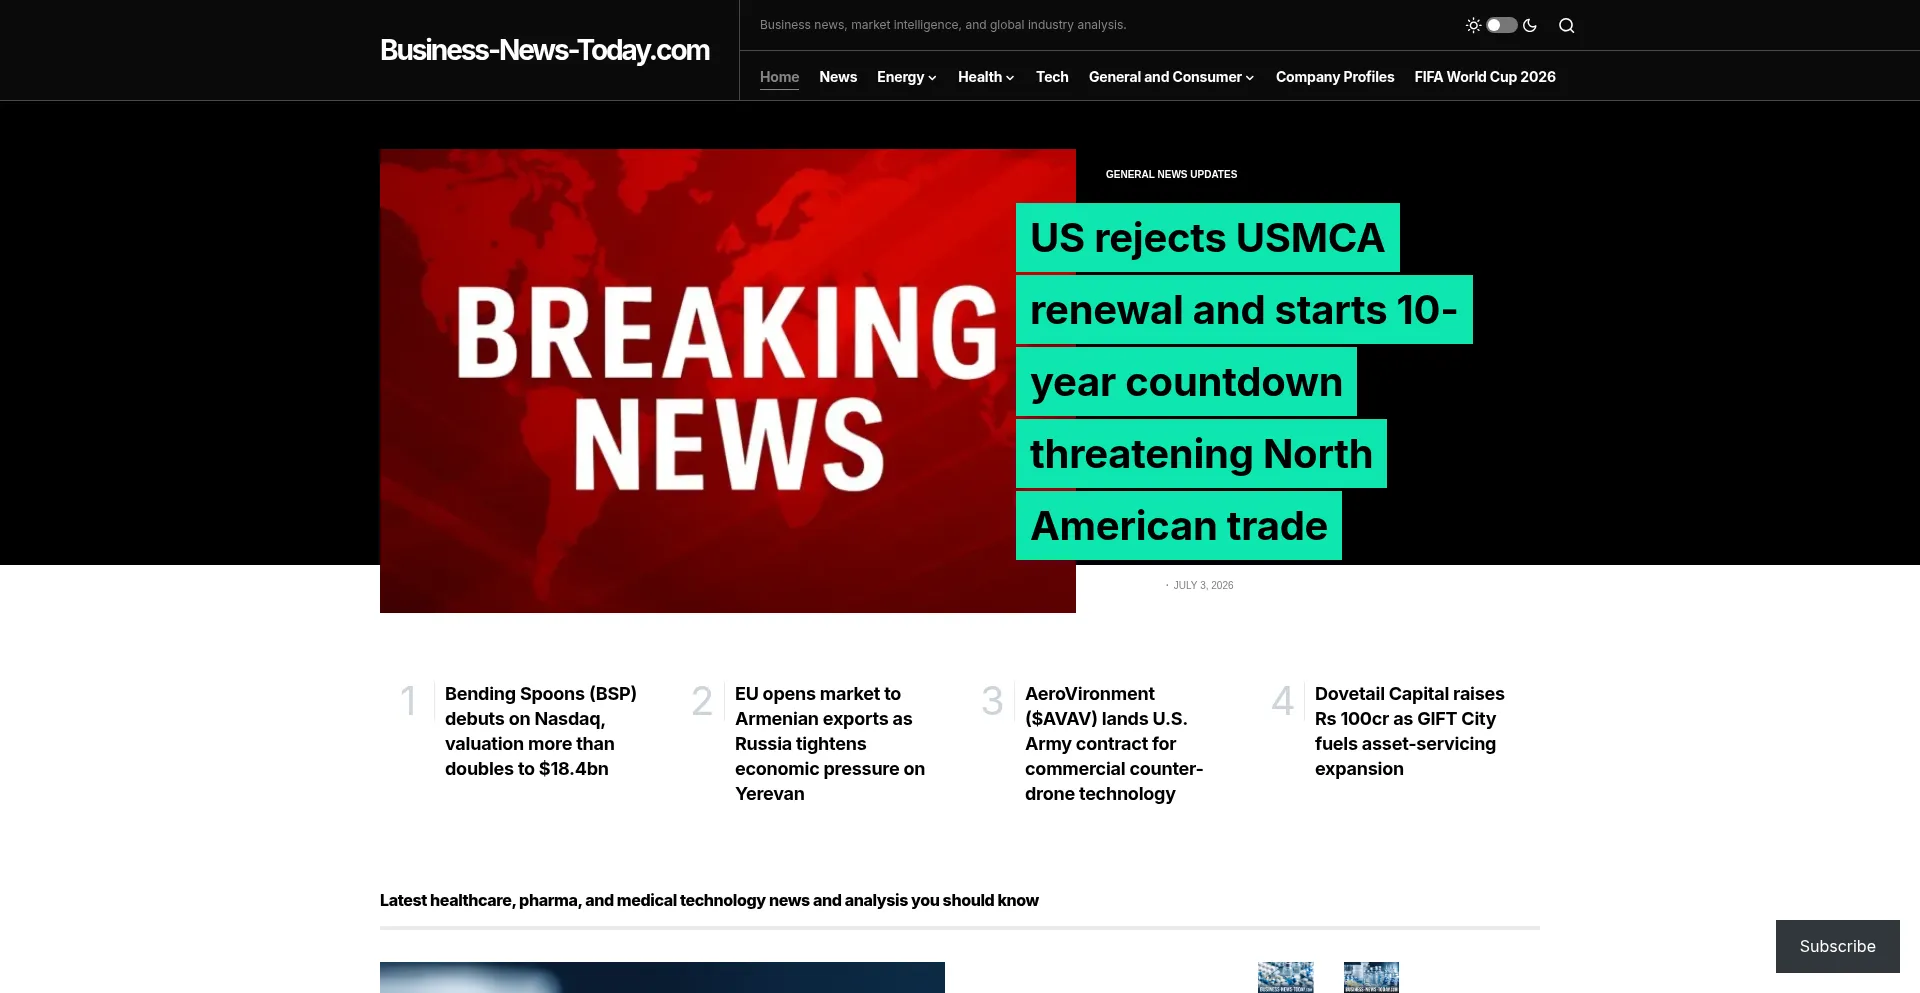Open the Tech menu item
Screen dimensions: 1920x993
[1052, 77]
